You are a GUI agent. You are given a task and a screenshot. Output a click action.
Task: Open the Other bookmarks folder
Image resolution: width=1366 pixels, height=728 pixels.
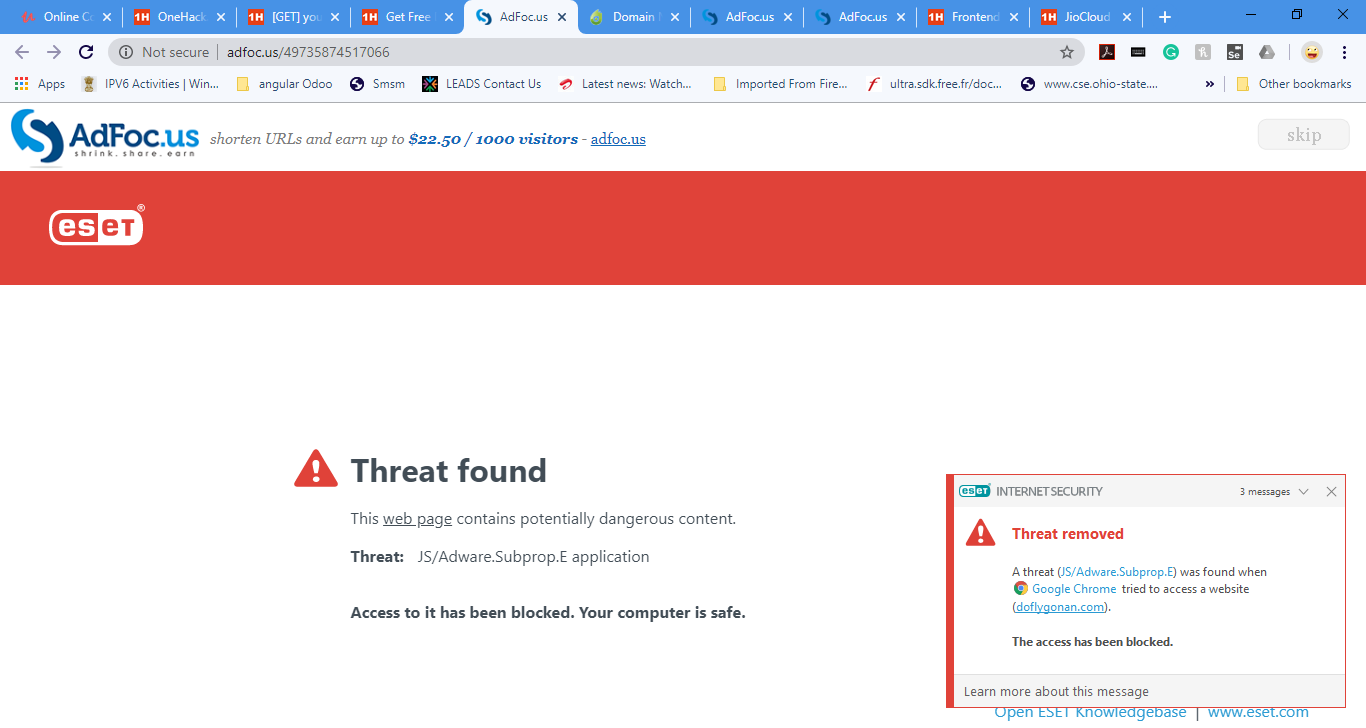[x=1294, y=84]
